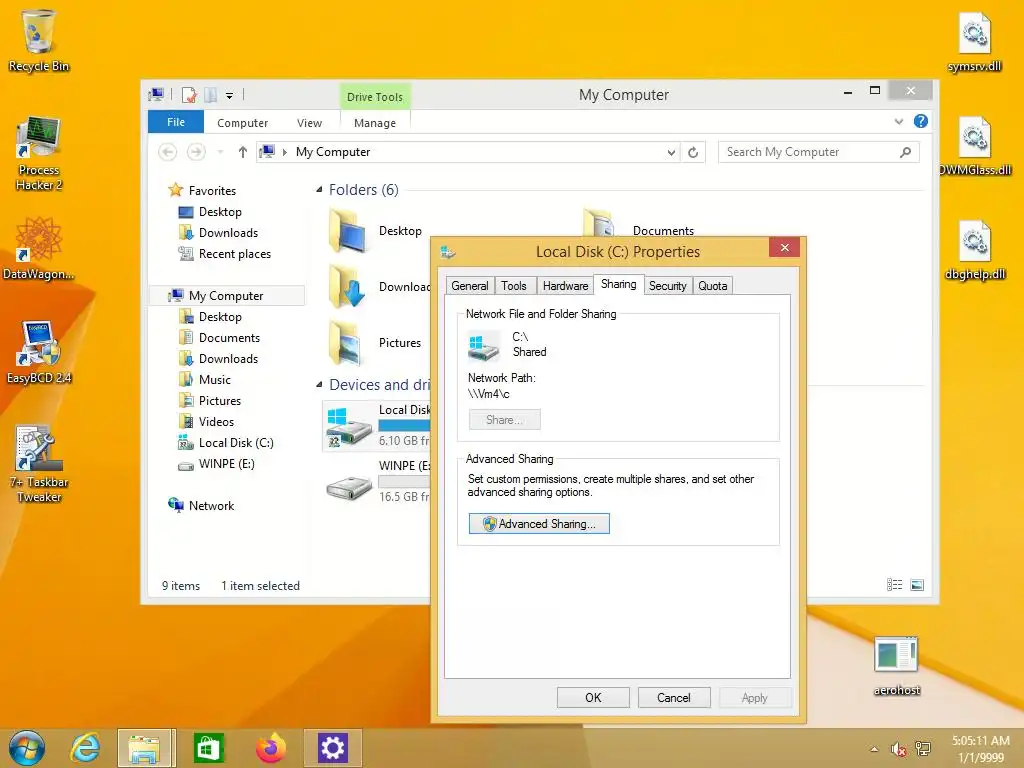Viewport: 1024px width, 768px height.
Task: Go back in Explorer navigation
Action: coord(168,152)
